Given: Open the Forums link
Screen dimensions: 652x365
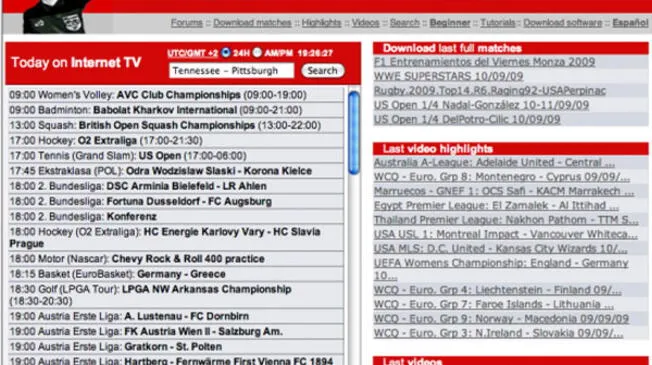Looking at the screenshot, I should tap(187, 23).
